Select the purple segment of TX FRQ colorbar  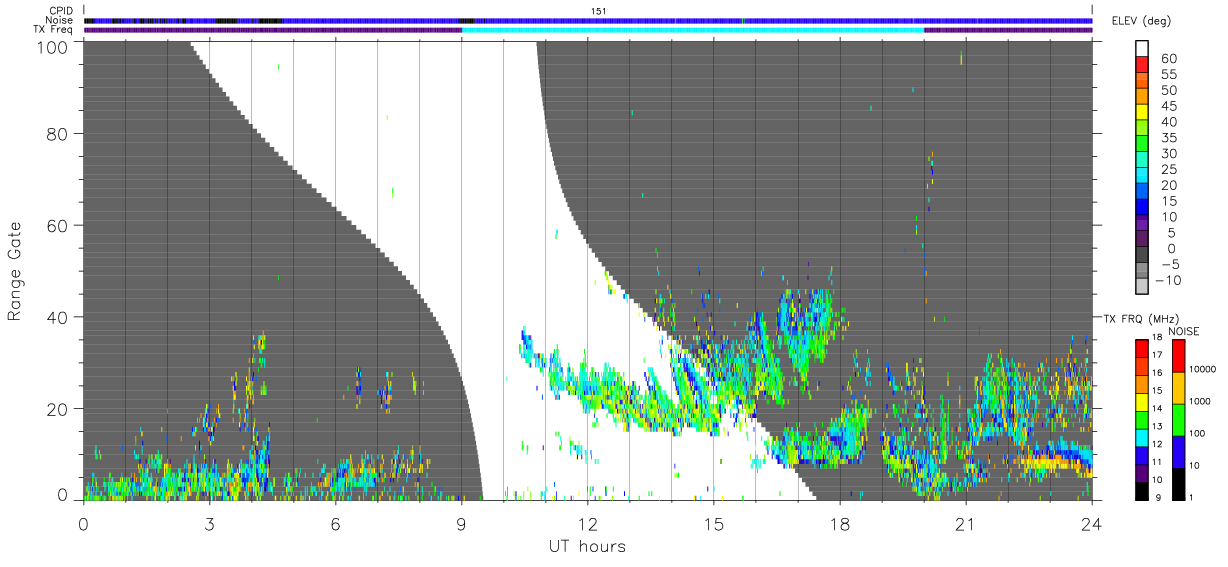pos(1141,473)
